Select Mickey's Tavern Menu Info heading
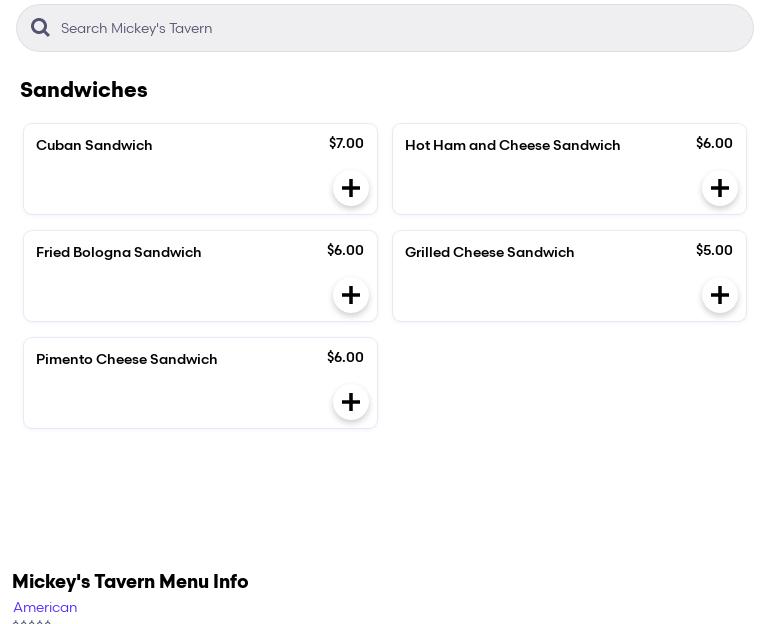770x624 pixels. 130,581
